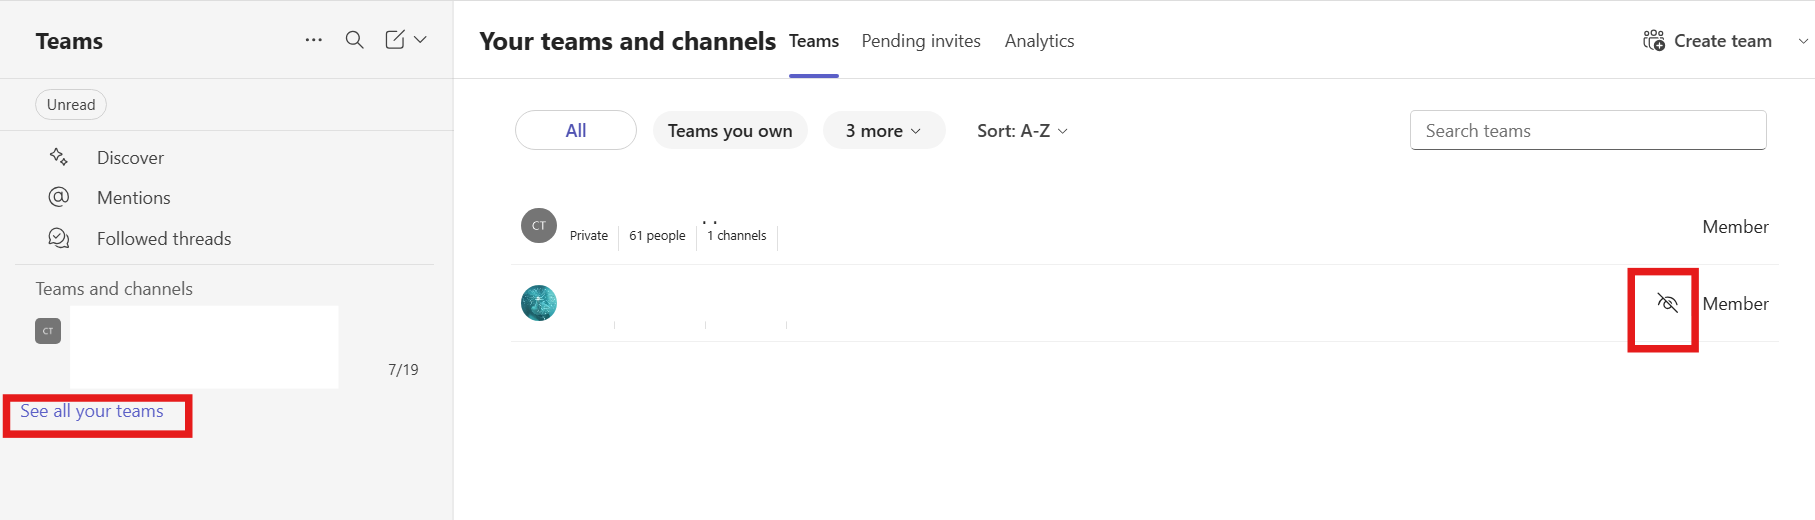1815x520 pixels.
Task: Click the Create team button label
Action: (x=1723, y=41)
